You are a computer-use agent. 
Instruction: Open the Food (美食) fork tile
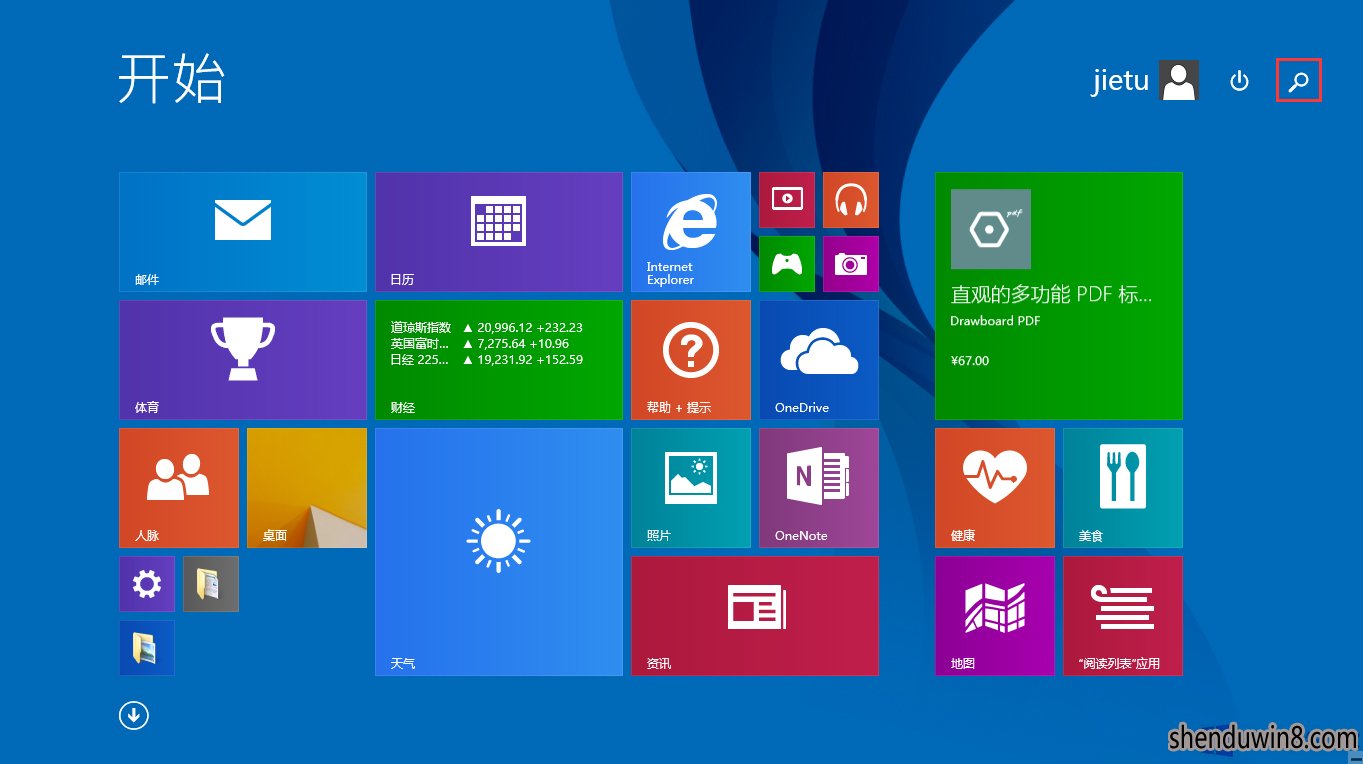(1123, 488)
